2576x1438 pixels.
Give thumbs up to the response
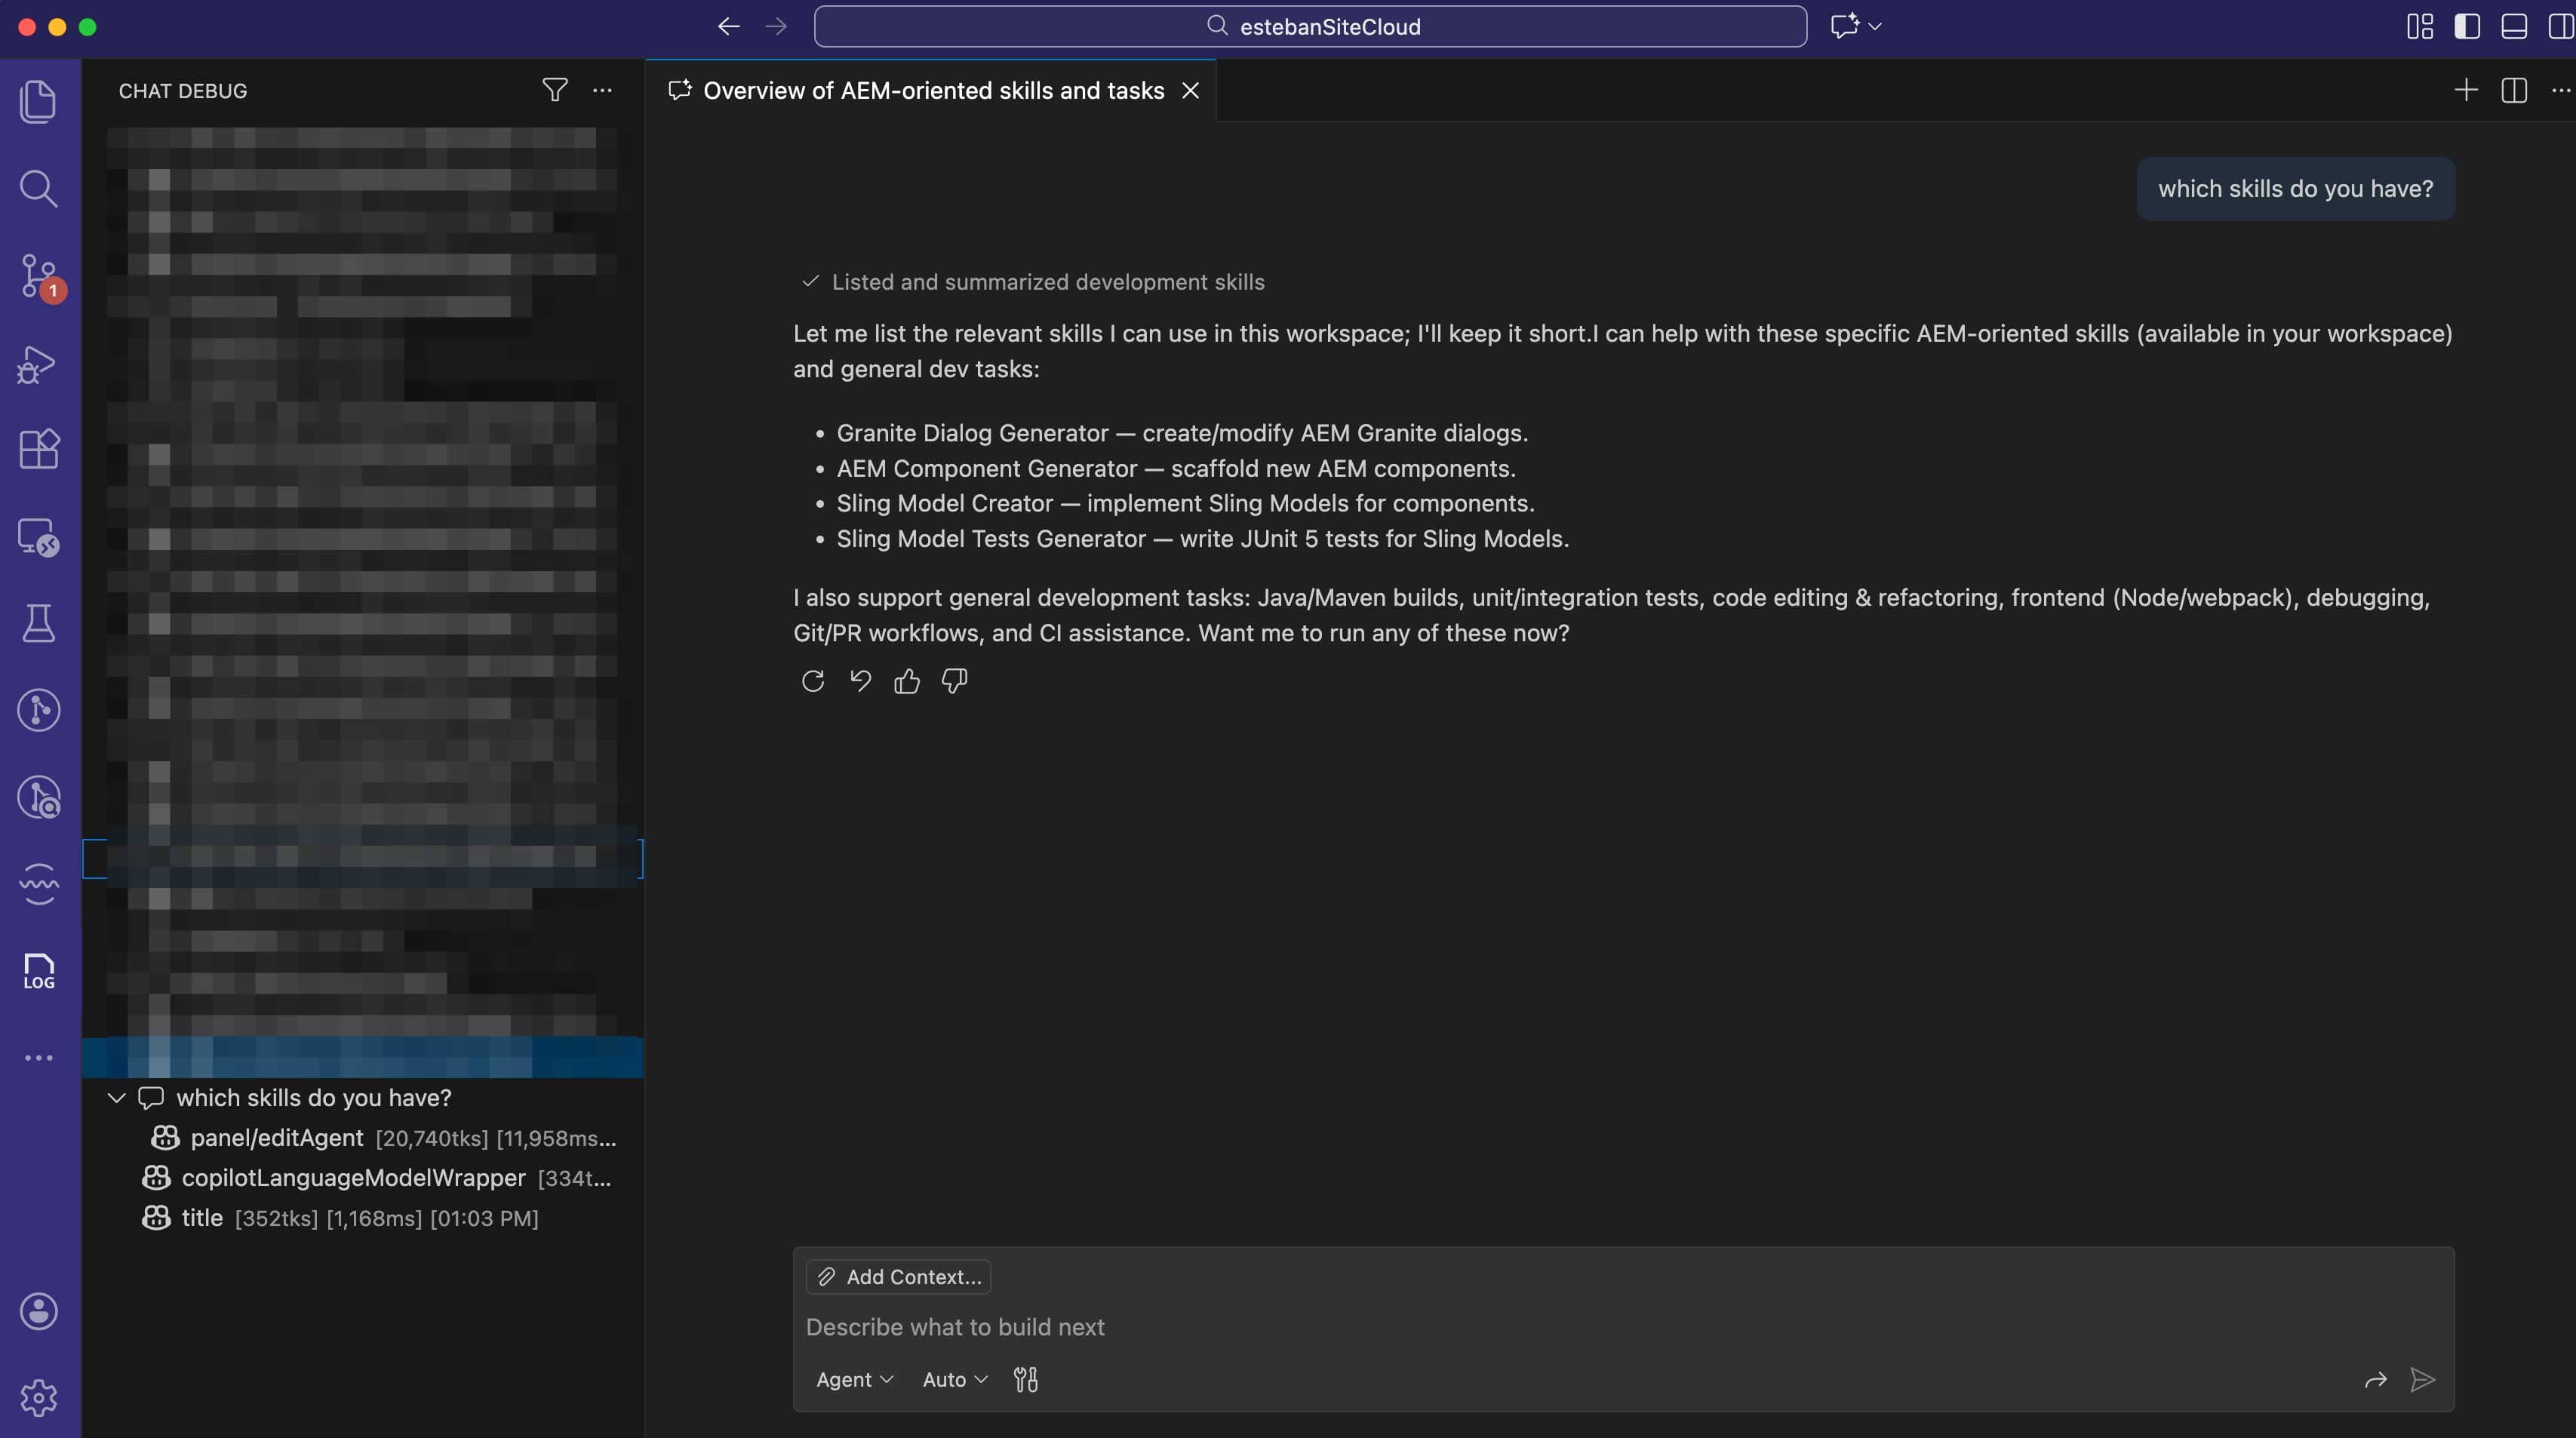tap(907, 681)
